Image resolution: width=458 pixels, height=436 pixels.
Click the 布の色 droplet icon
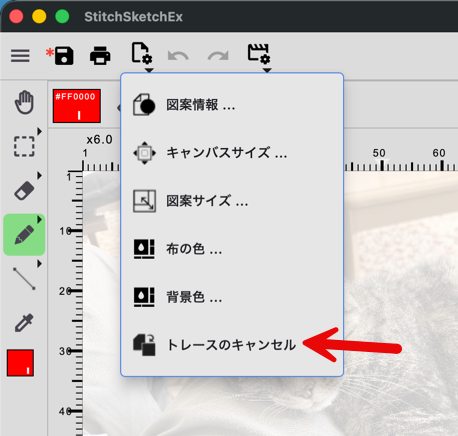pyautogui.click(x=144, y=249)
